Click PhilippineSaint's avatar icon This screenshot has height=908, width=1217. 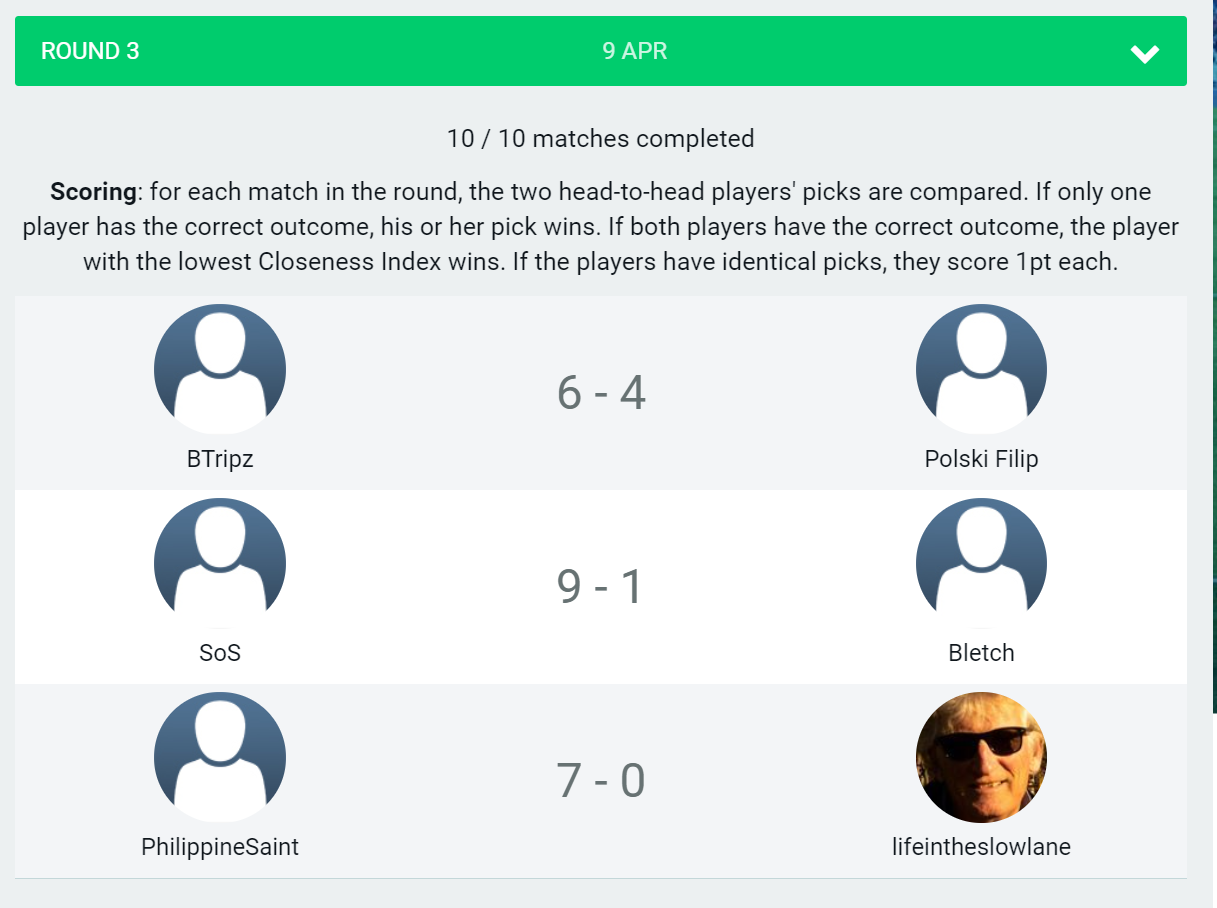point(220,757)
